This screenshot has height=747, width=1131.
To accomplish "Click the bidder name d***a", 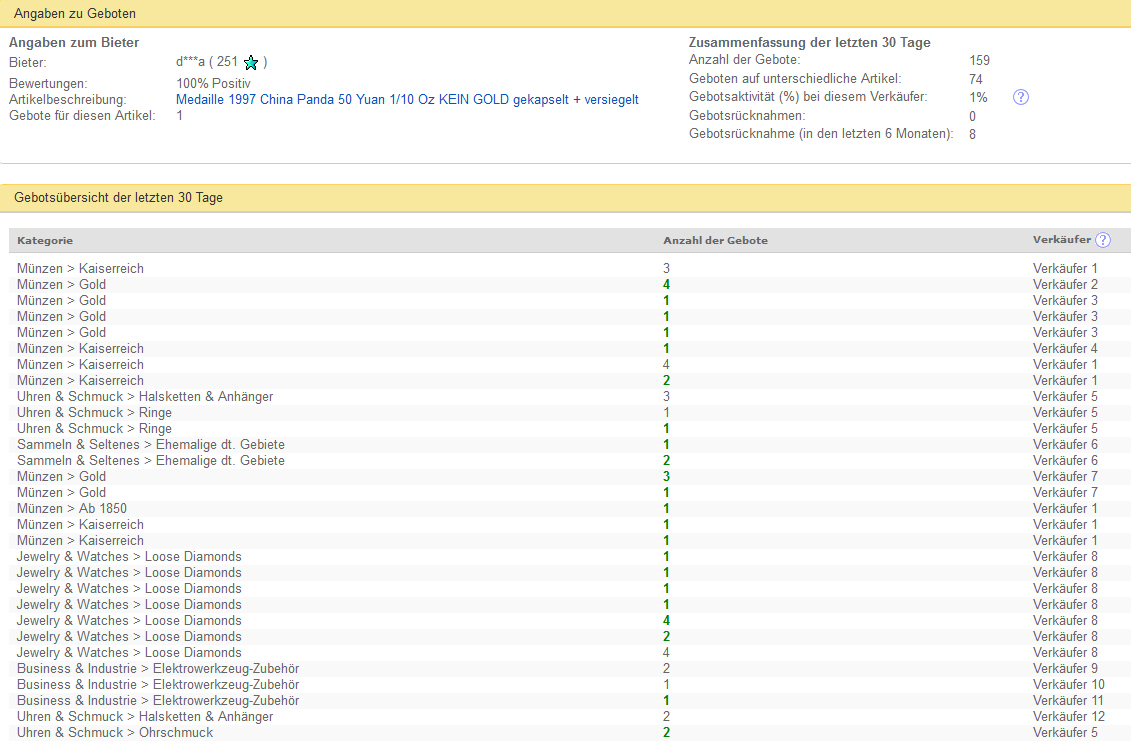I will [190, 62].
